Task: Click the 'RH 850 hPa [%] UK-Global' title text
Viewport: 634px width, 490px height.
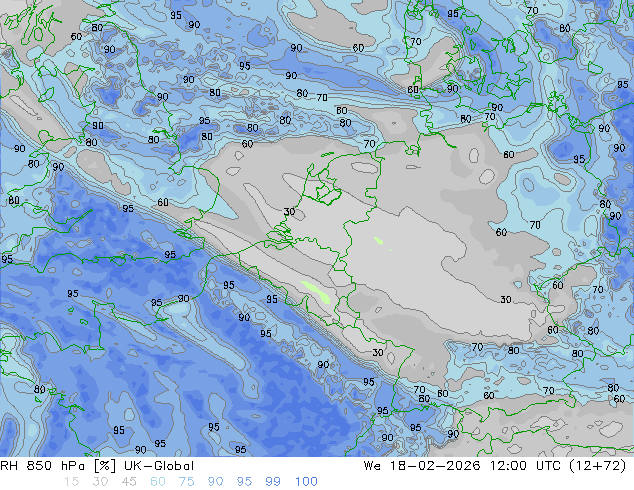Action: tap(97, 466)
